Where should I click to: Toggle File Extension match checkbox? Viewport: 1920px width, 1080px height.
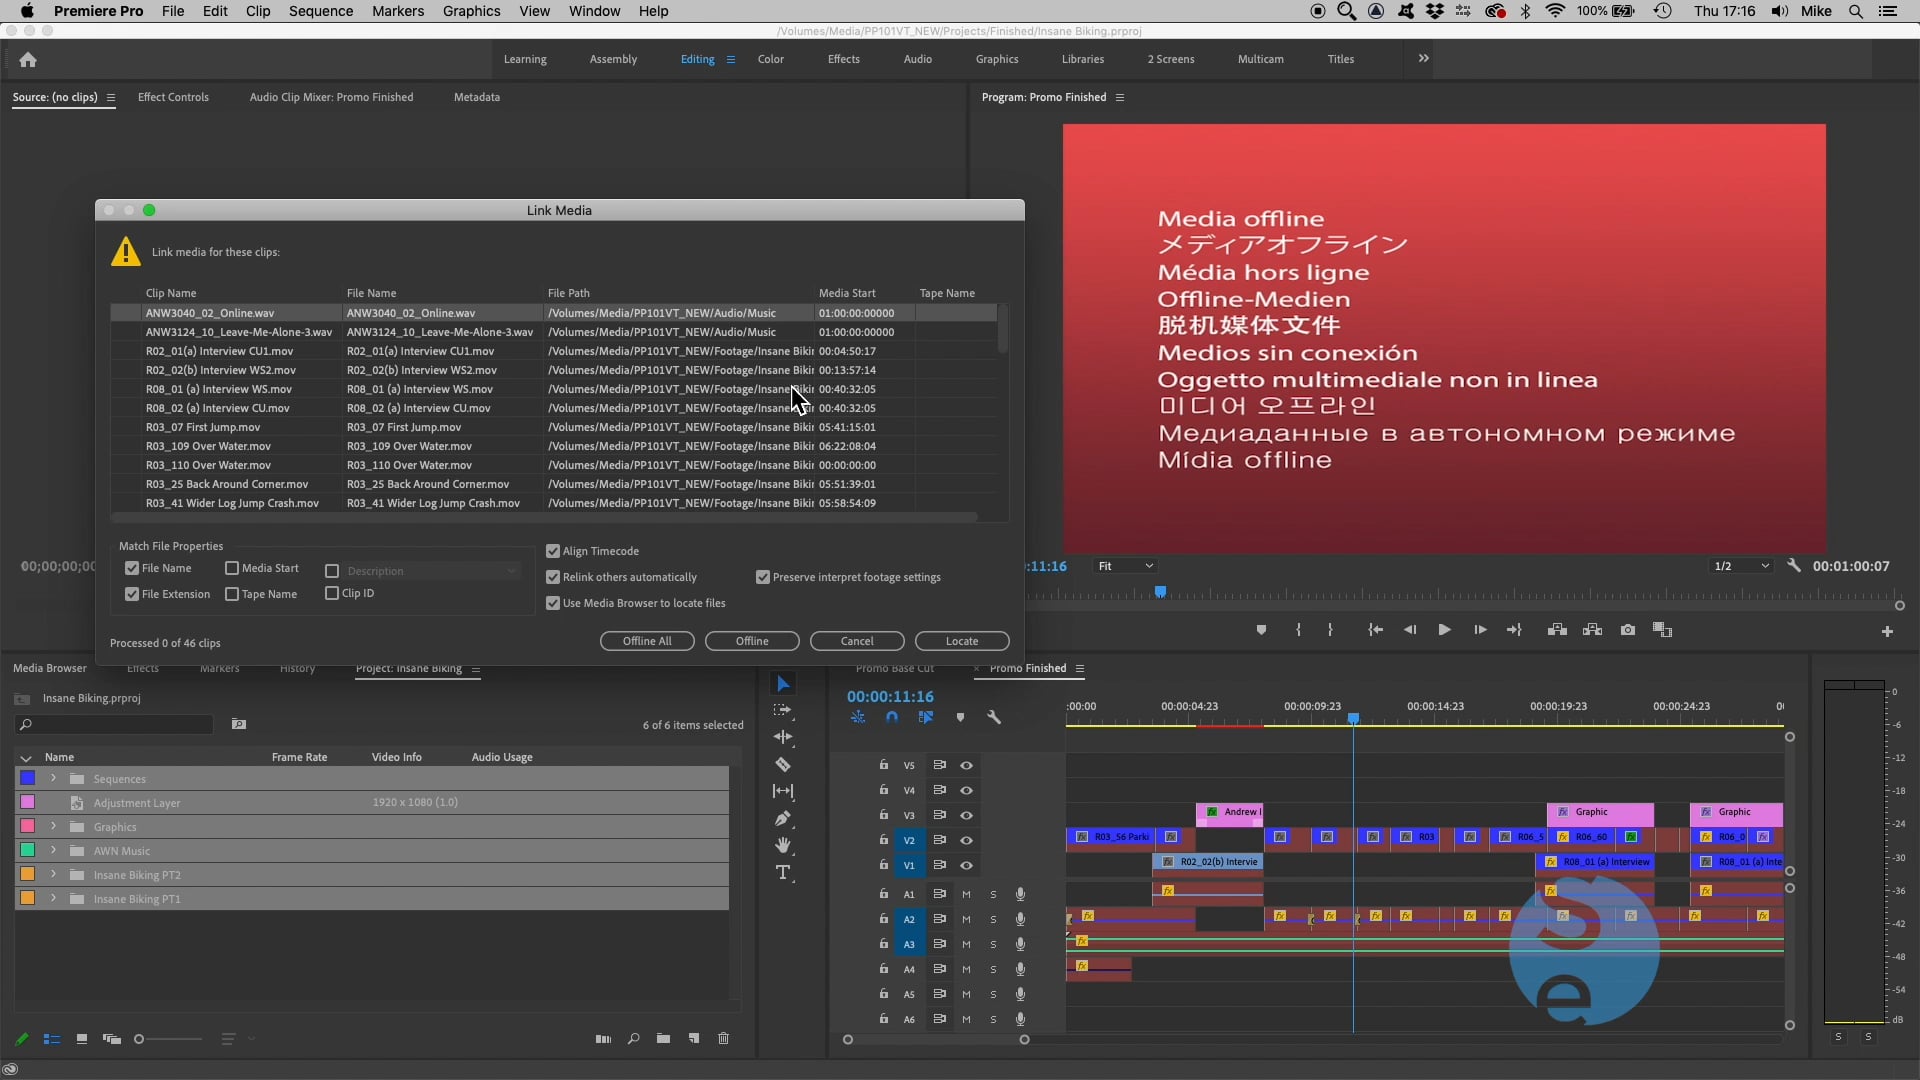[x=132, y=594]
